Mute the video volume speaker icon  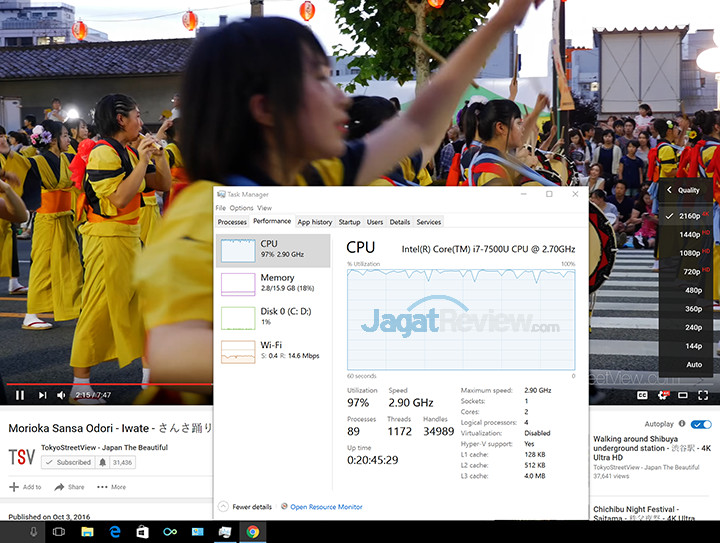tap(61, 395)
